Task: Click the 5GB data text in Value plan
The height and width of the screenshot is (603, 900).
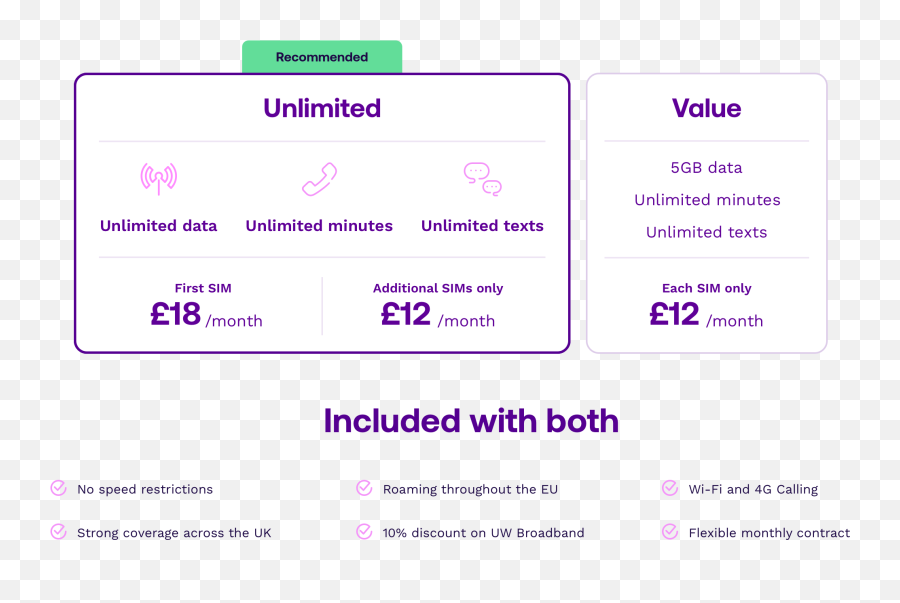Action: tap(707, 168)
